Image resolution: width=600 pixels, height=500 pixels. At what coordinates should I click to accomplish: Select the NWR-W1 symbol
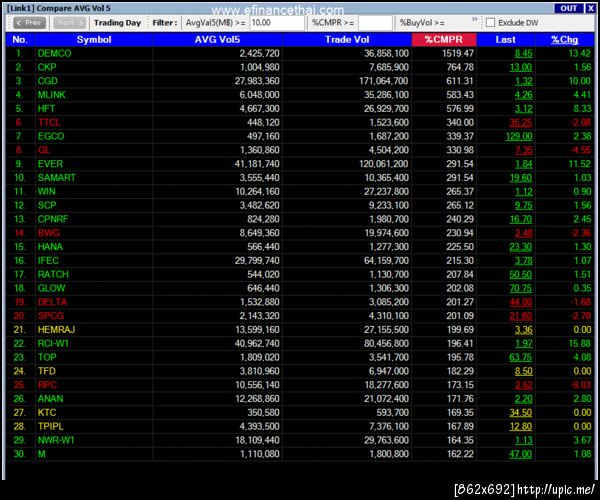click(56, 440)
